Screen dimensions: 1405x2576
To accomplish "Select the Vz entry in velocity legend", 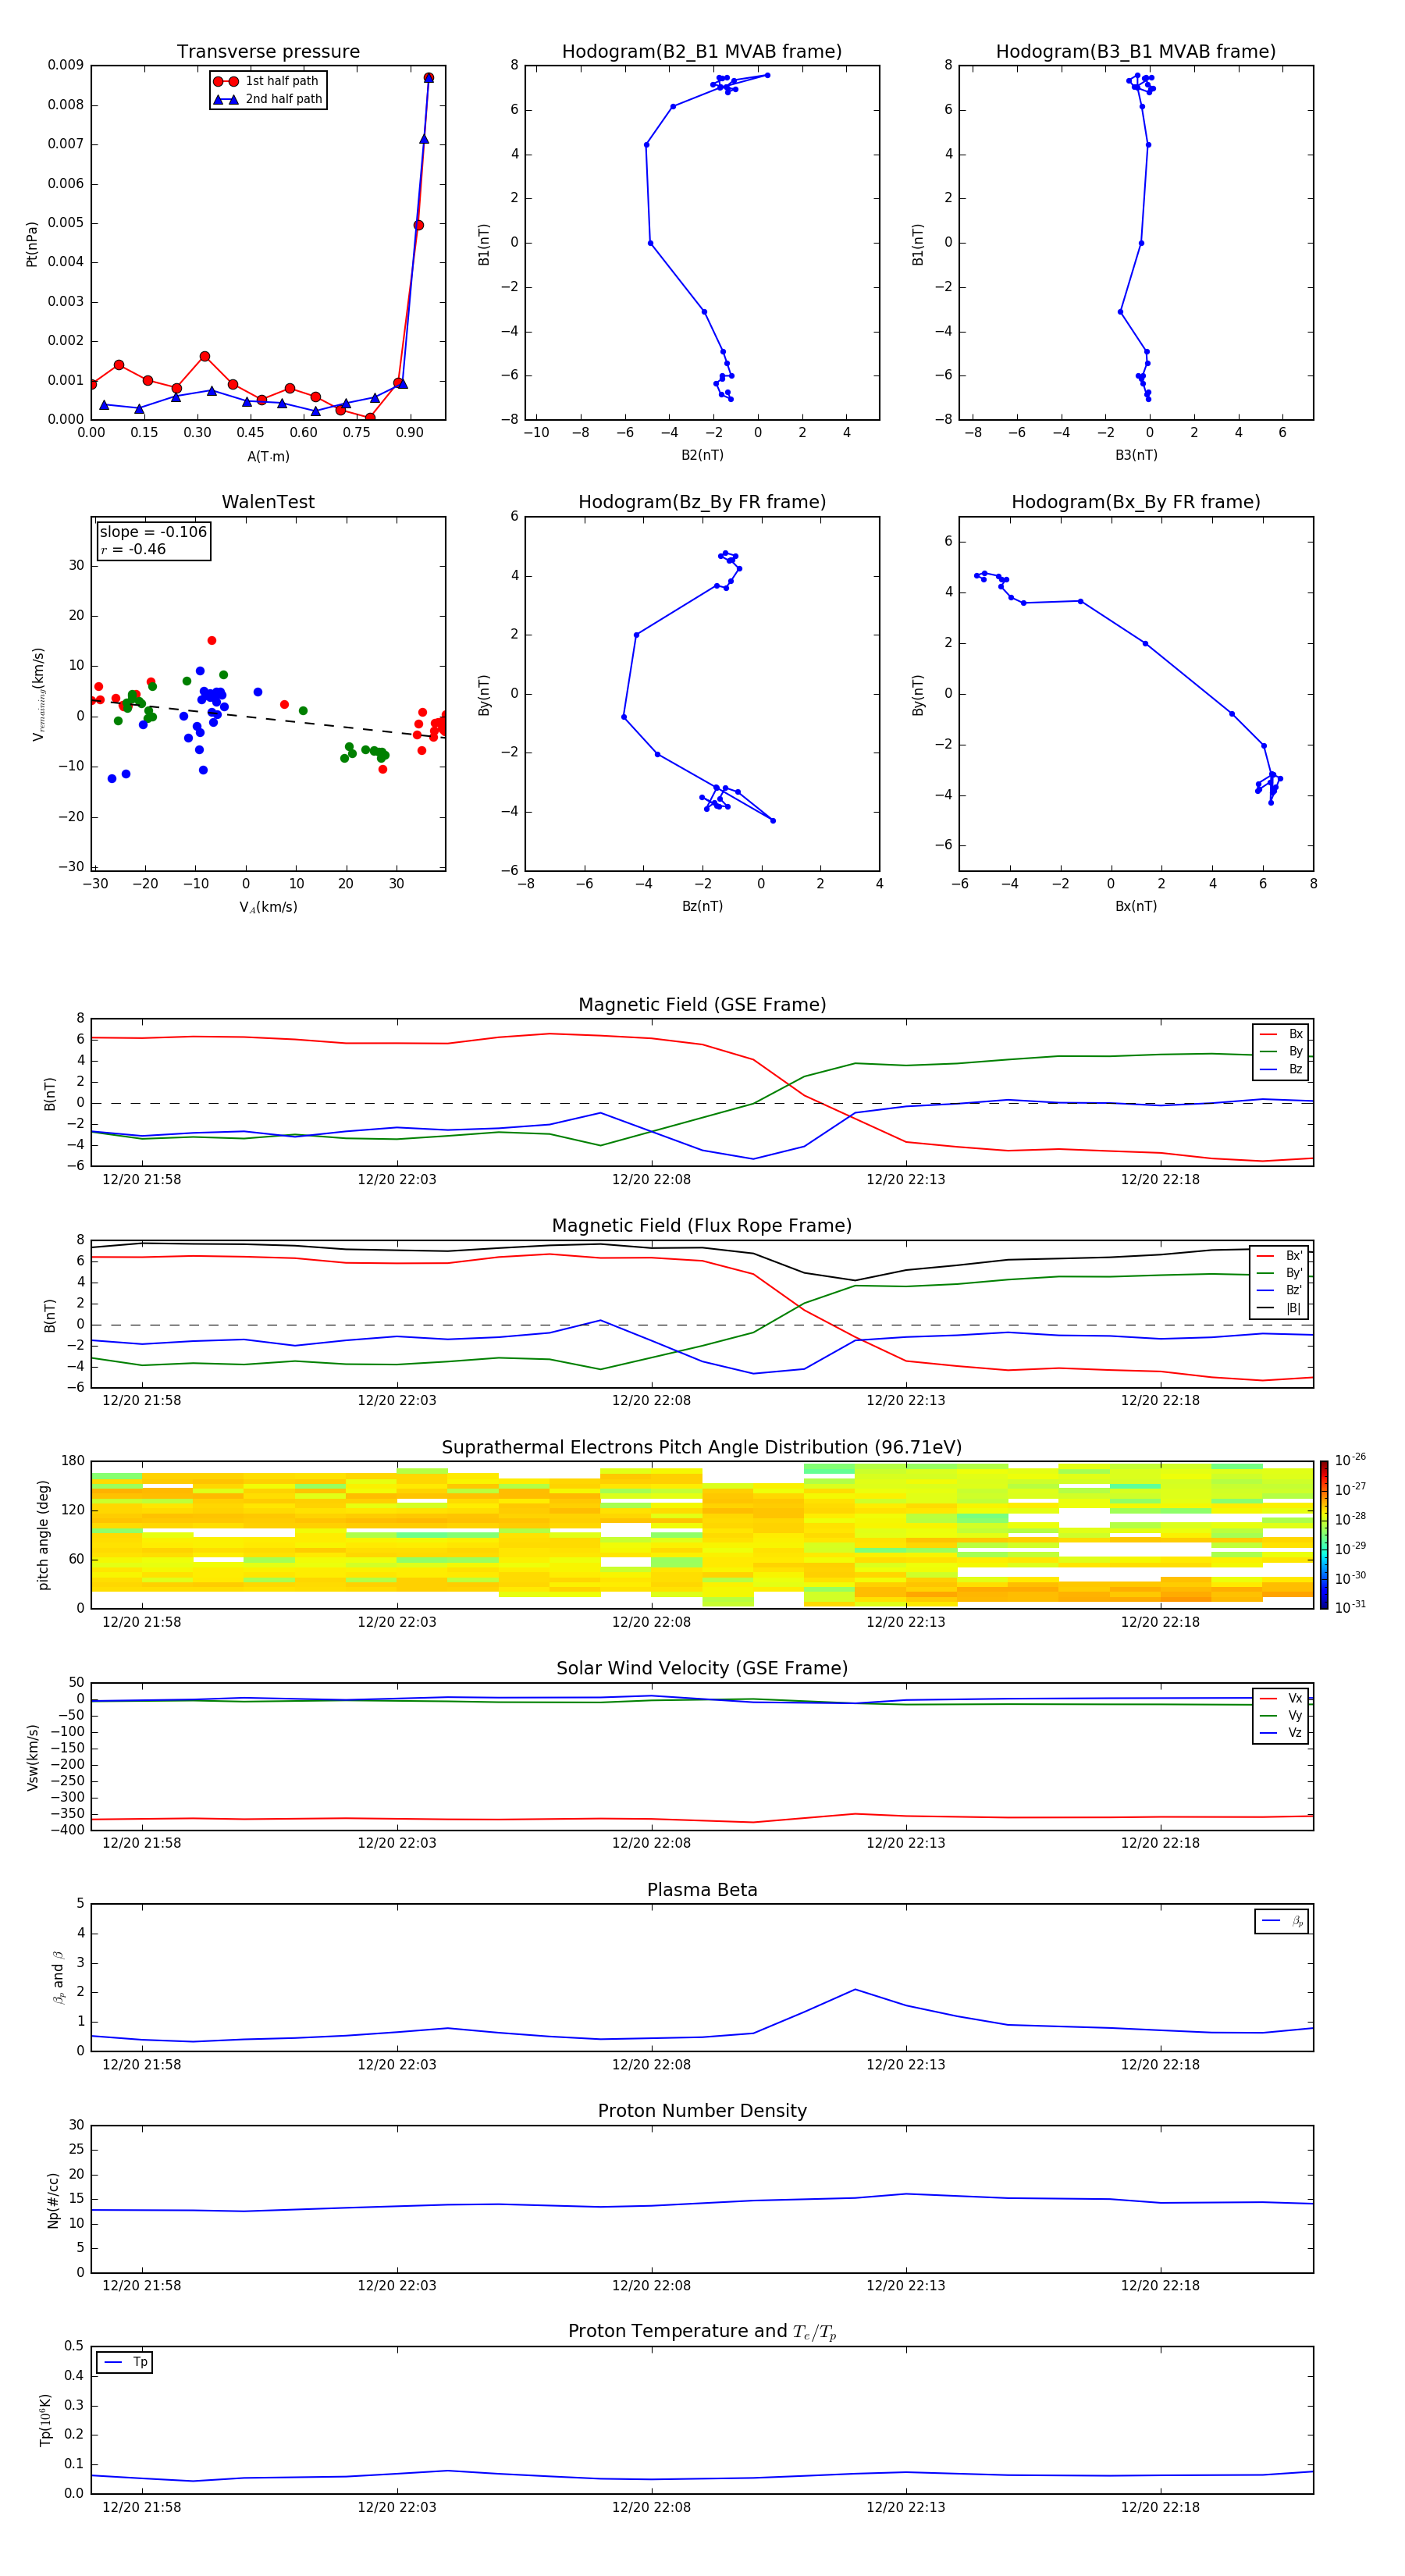I will pyautogui.click(x=1281, y=1733).
